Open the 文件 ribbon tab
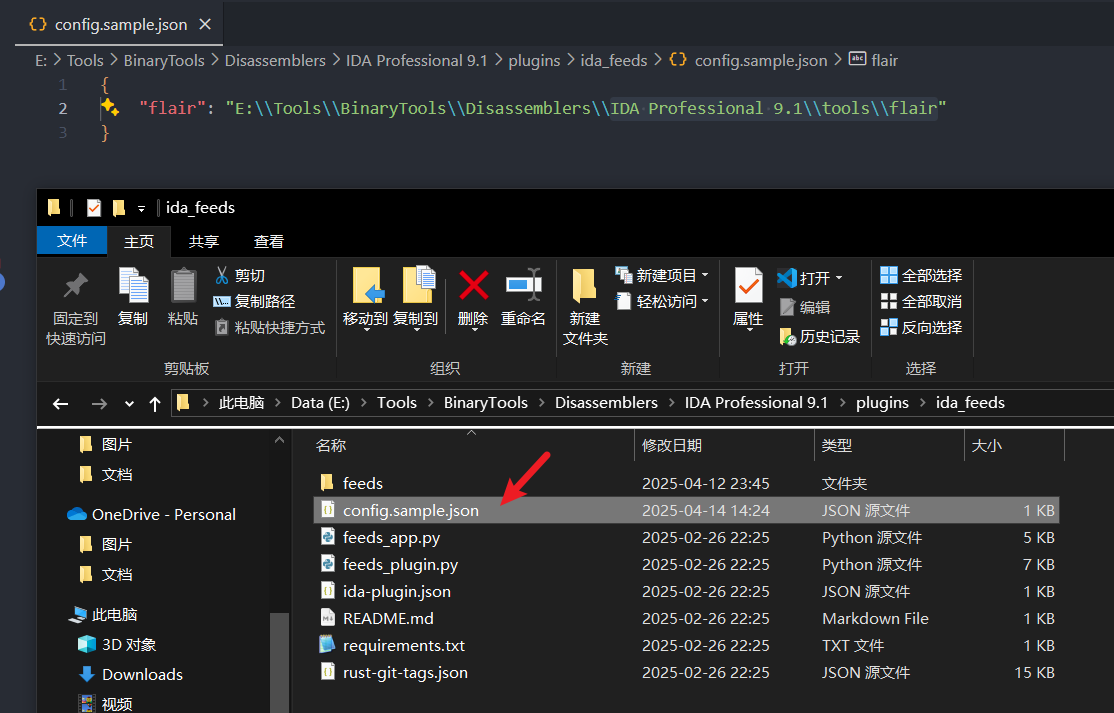Image resolution: width=1114 pixels, height=713 pixels. 72,241
